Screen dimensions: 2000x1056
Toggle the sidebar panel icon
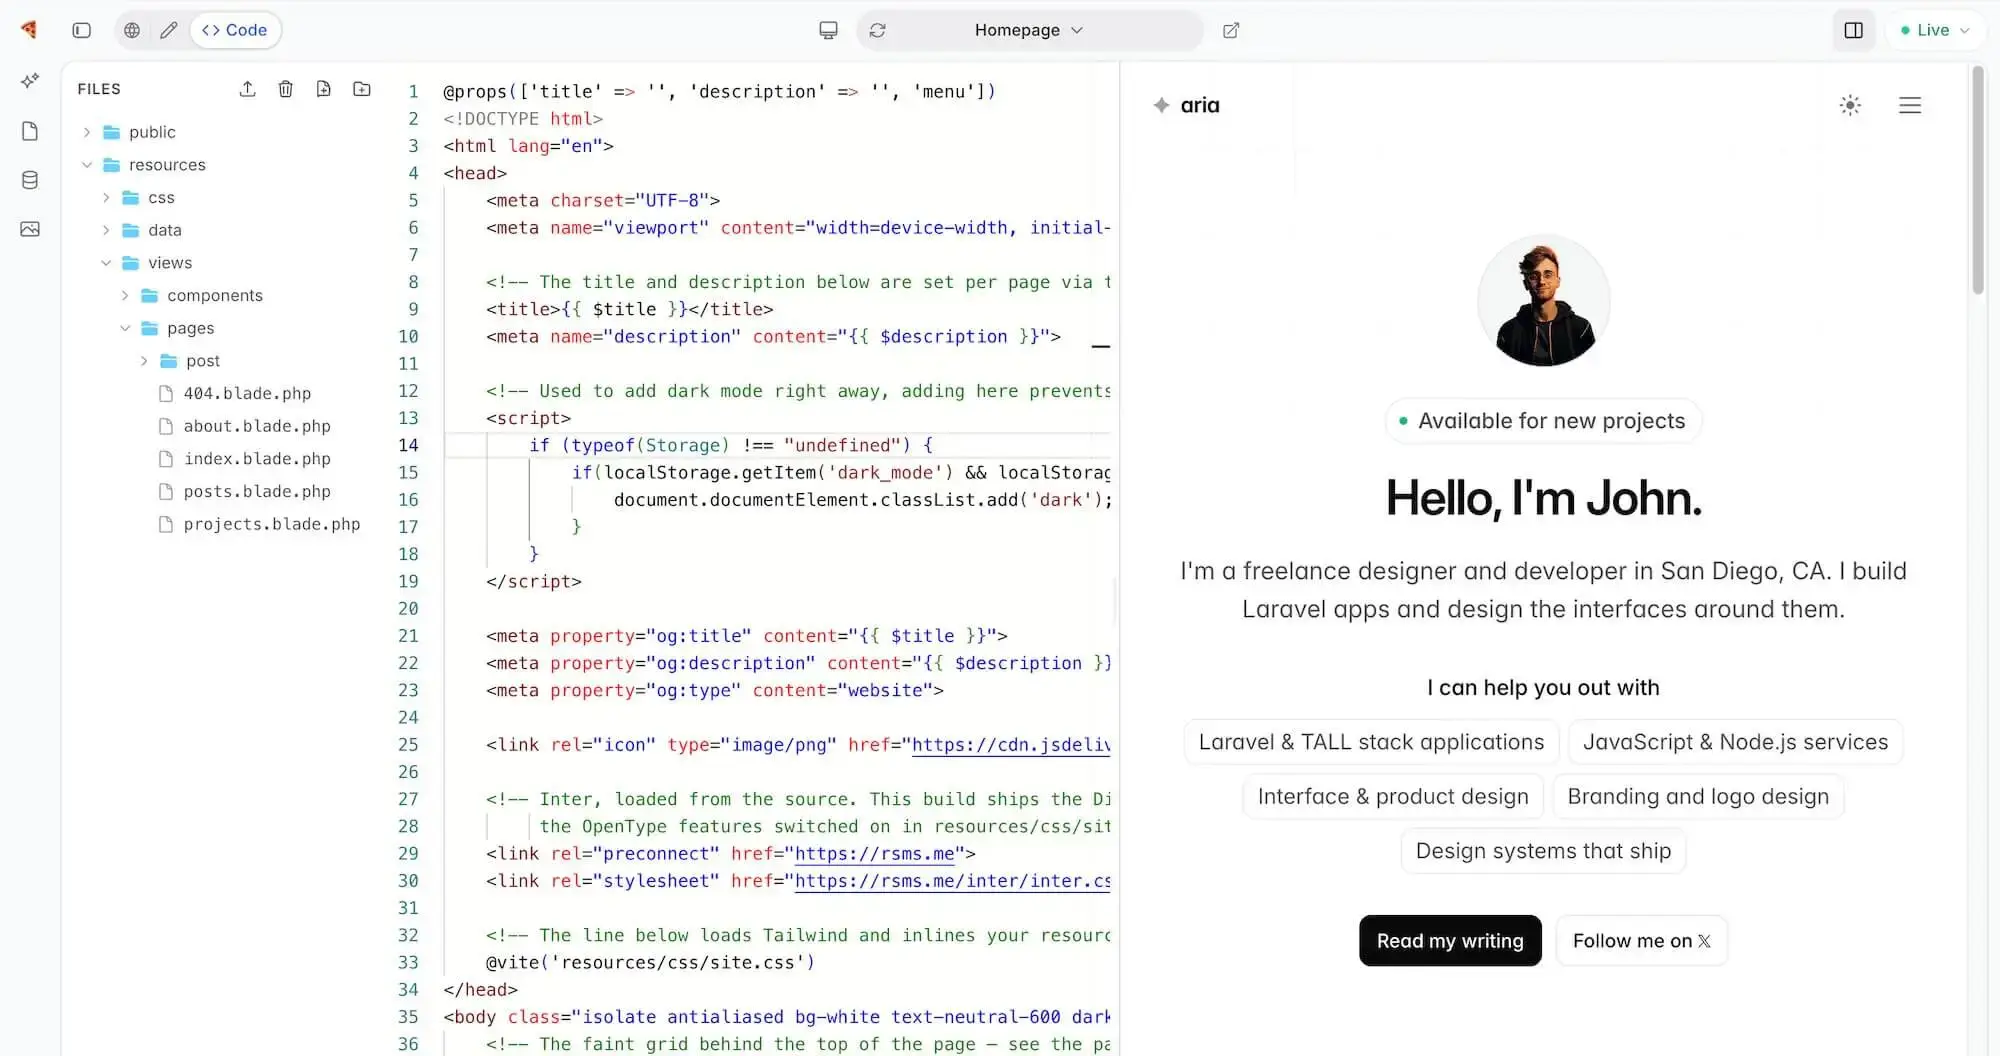click(82, 30)
